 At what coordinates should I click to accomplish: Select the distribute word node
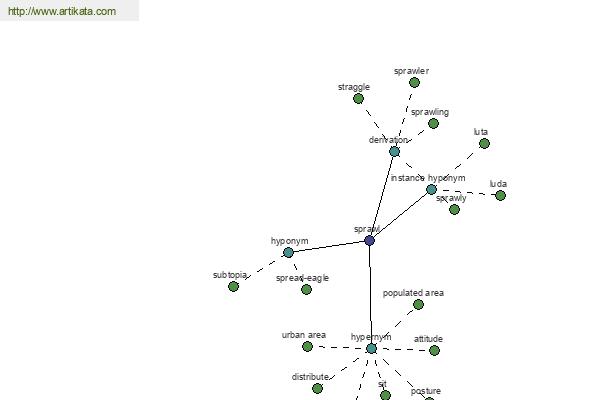click(317, 388)
